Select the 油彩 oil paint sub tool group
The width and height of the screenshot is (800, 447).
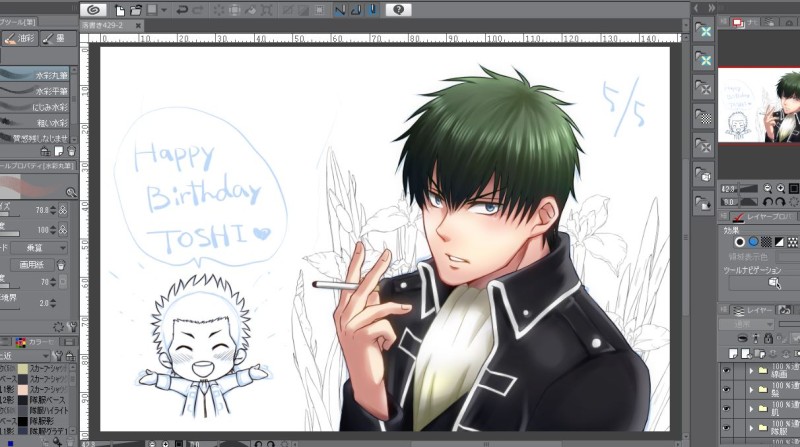pyautogui.click(x=20, y=38)
